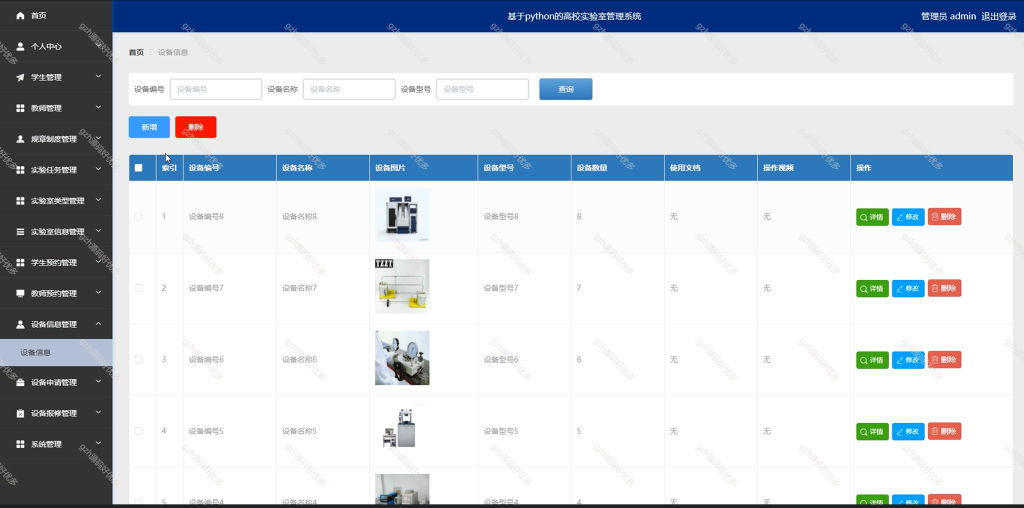Click the paper-plane icon for 学生管理
The image size is (1024, 508).
pos(20,77)
